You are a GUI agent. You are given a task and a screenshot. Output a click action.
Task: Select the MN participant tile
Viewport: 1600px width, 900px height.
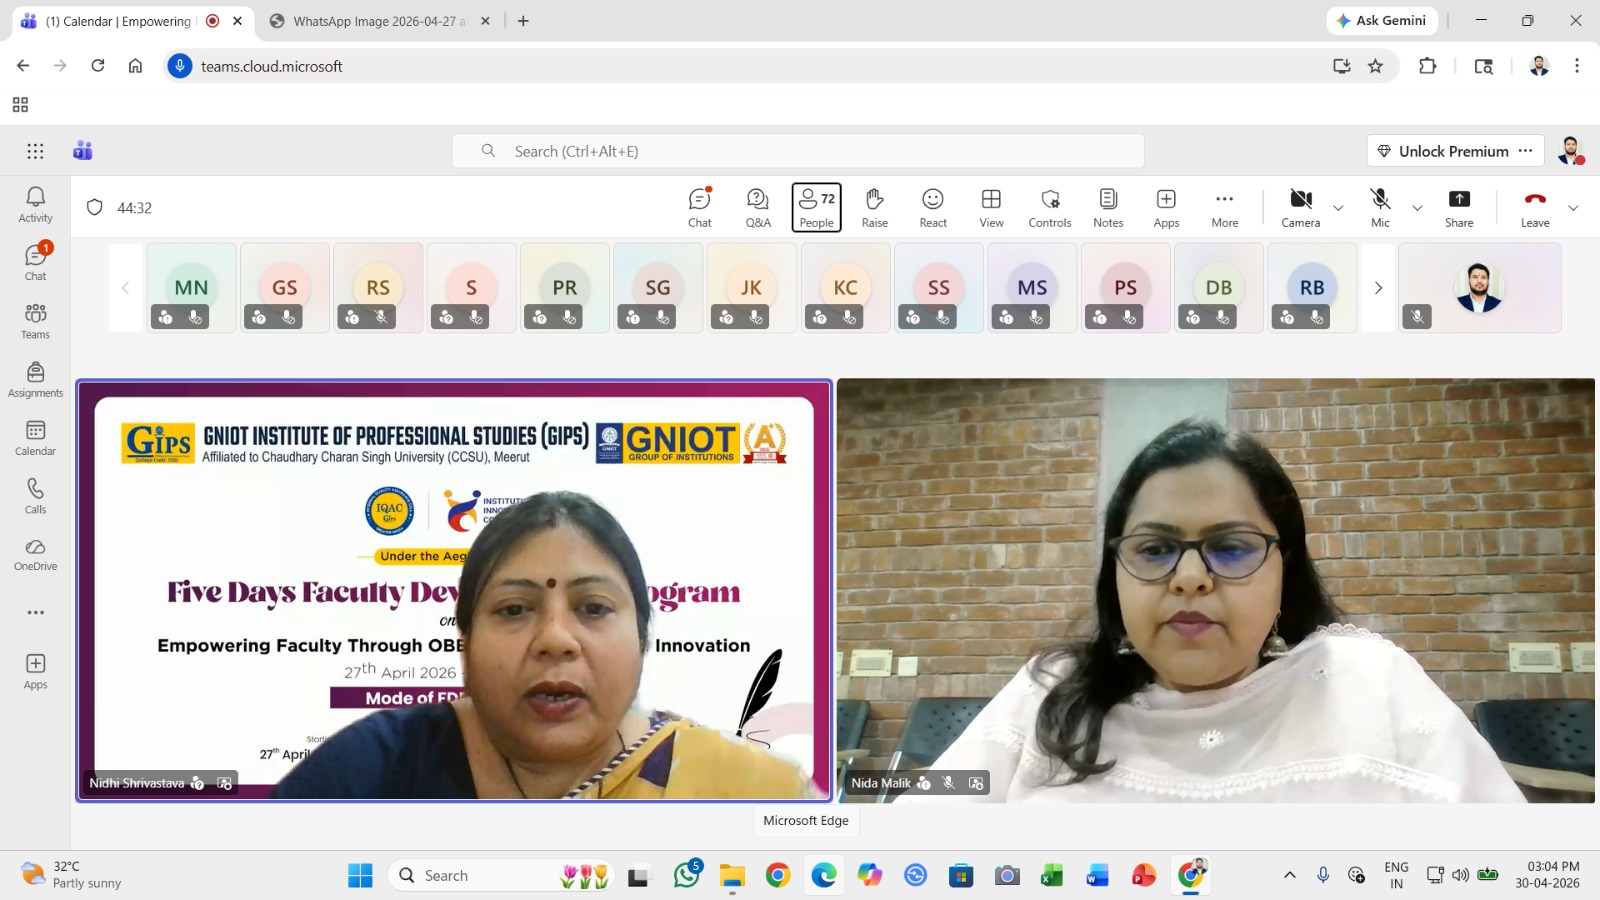coord(192,288)
